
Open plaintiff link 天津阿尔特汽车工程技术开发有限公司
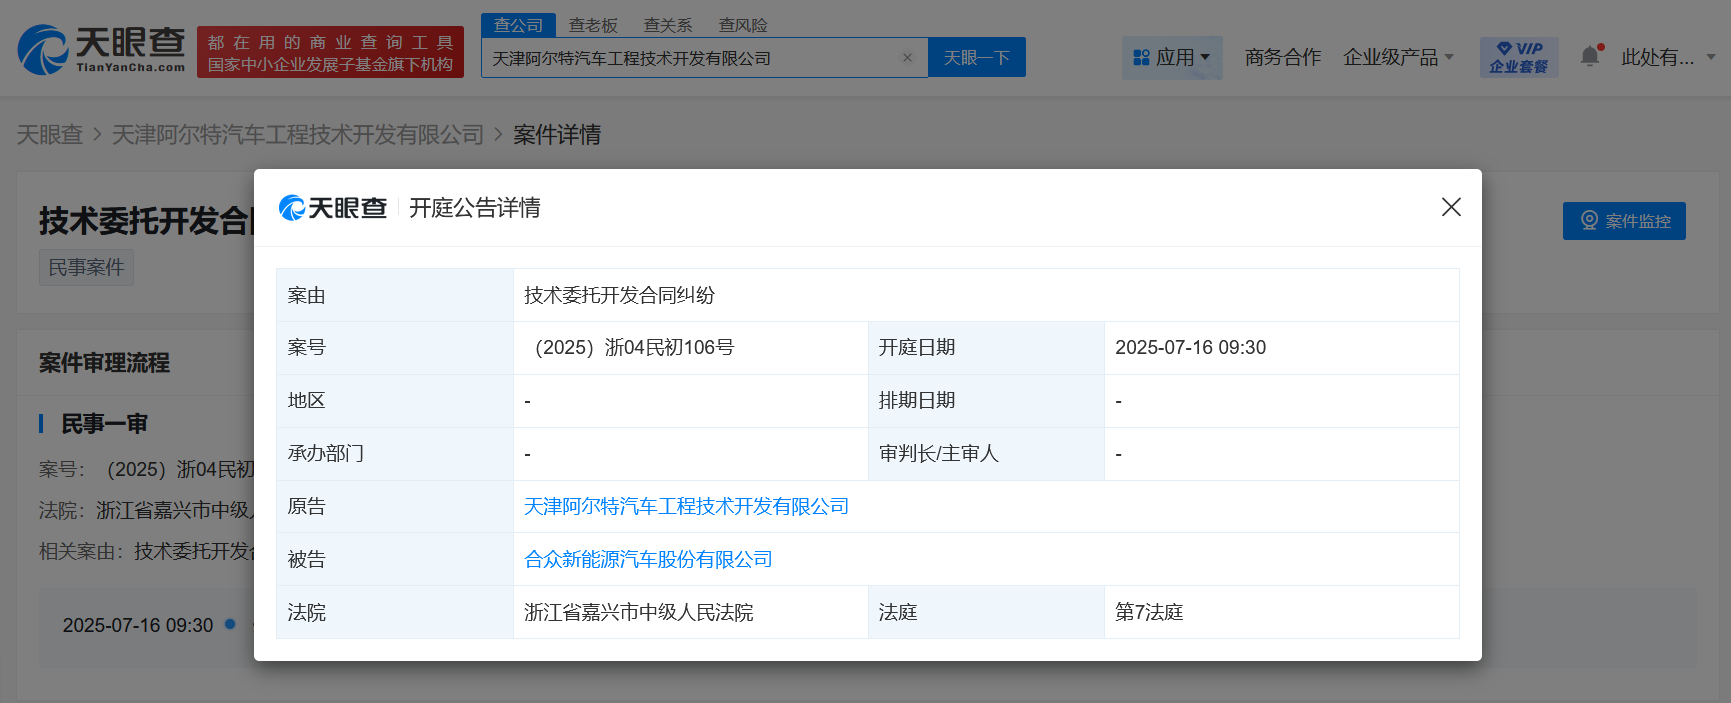click(x=686, y=507)
